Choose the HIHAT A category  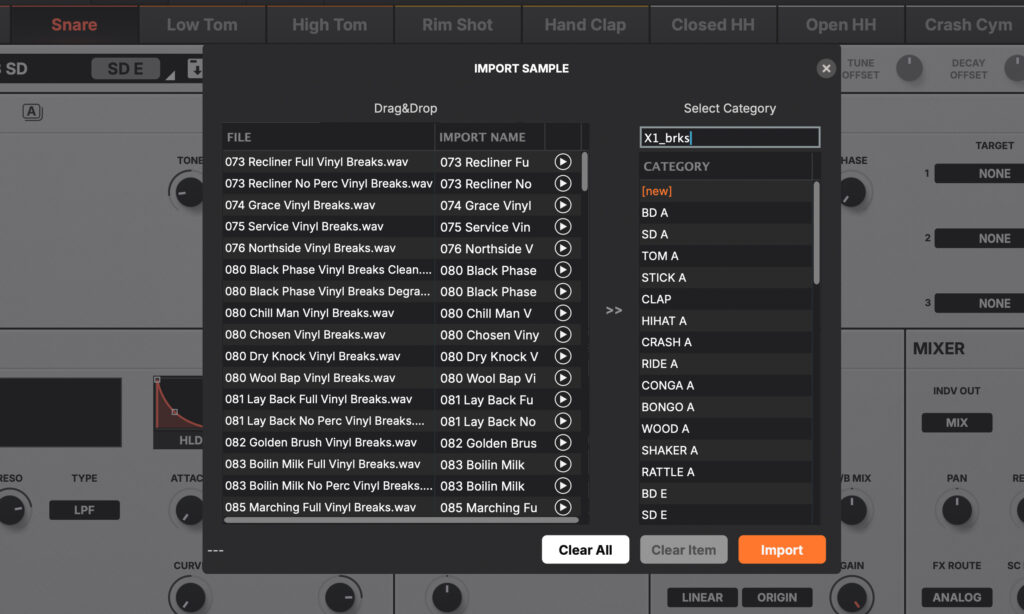pyautogui.click(x=664, y=321)
